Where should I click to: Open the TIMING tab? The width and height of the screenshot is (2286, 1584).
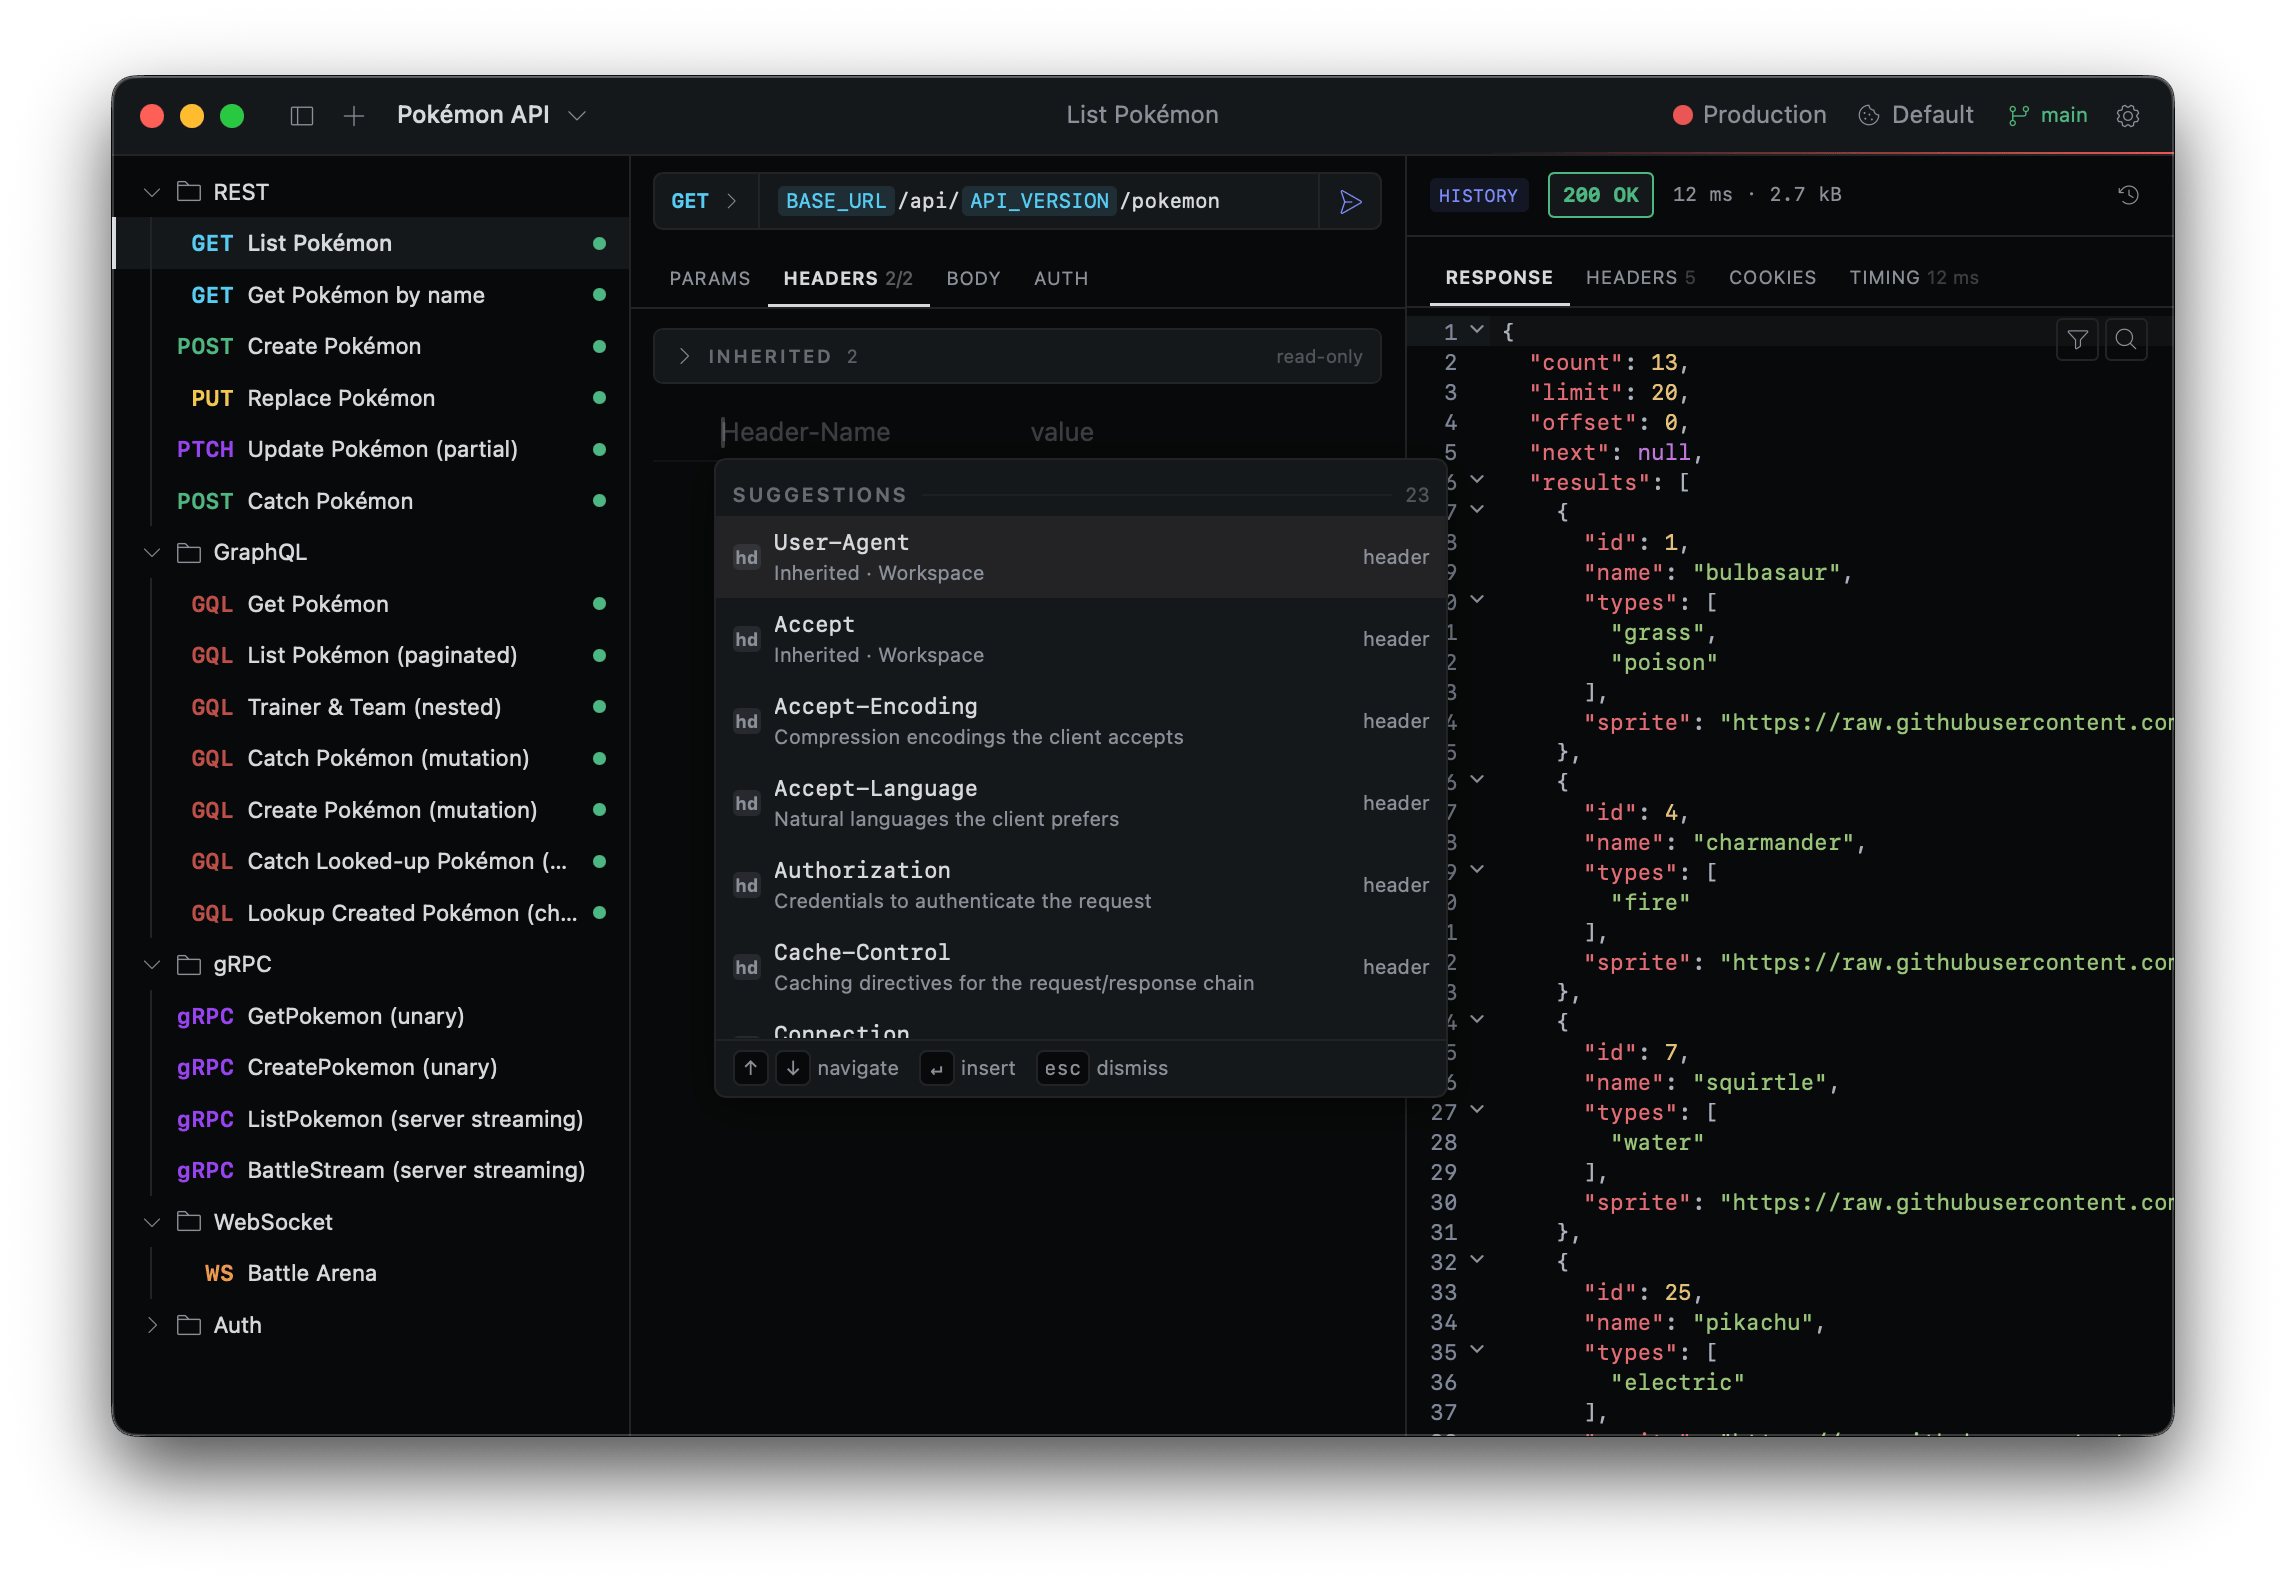(1913, 277)
